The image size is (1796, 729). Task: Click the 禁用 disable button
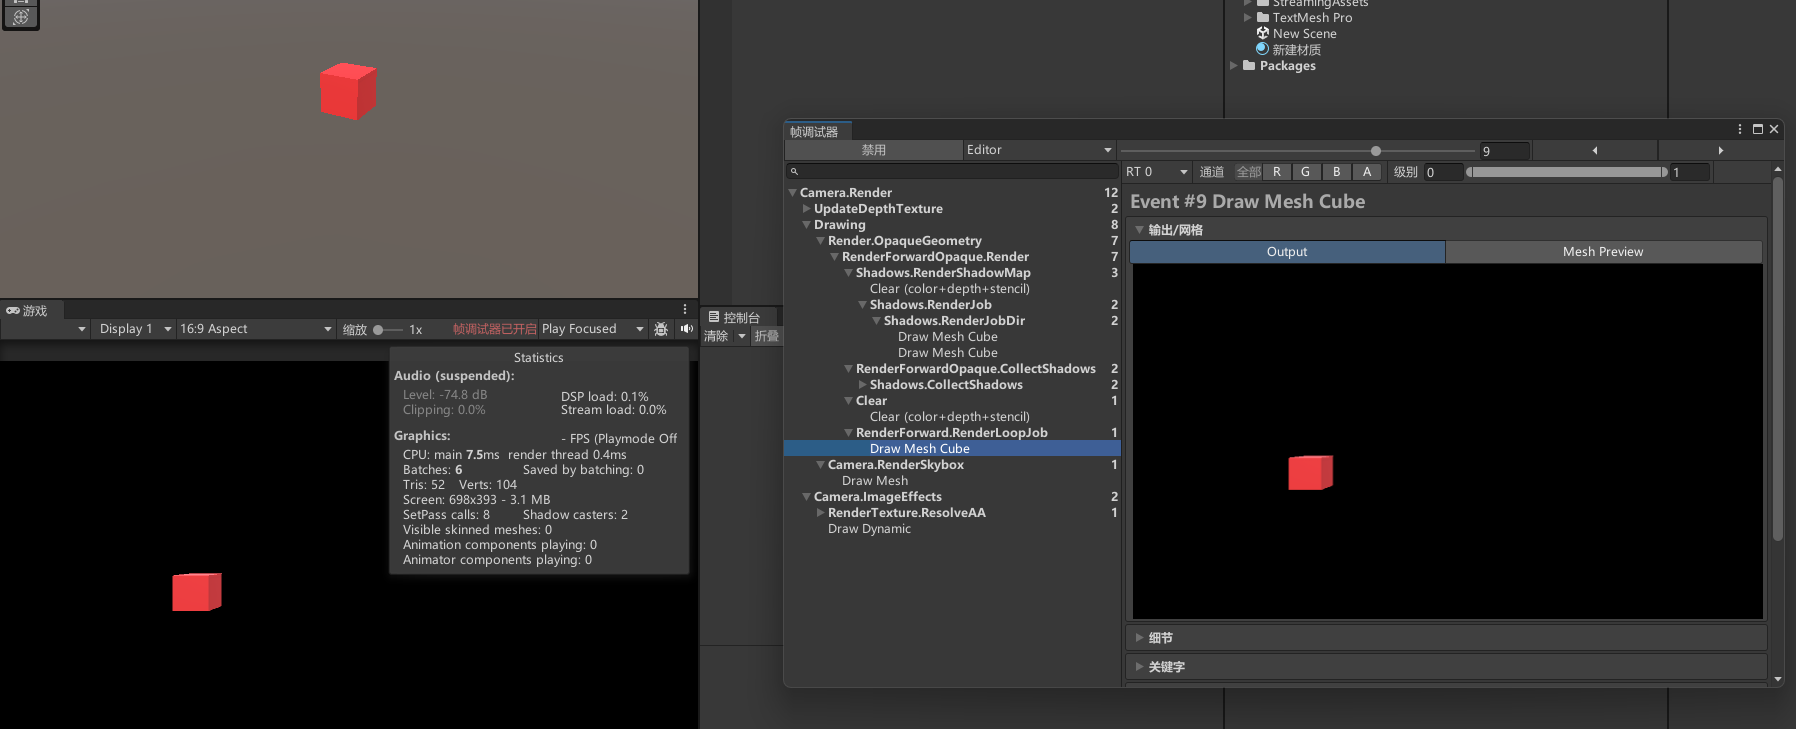pyautogui.click(x=874, y=150)
